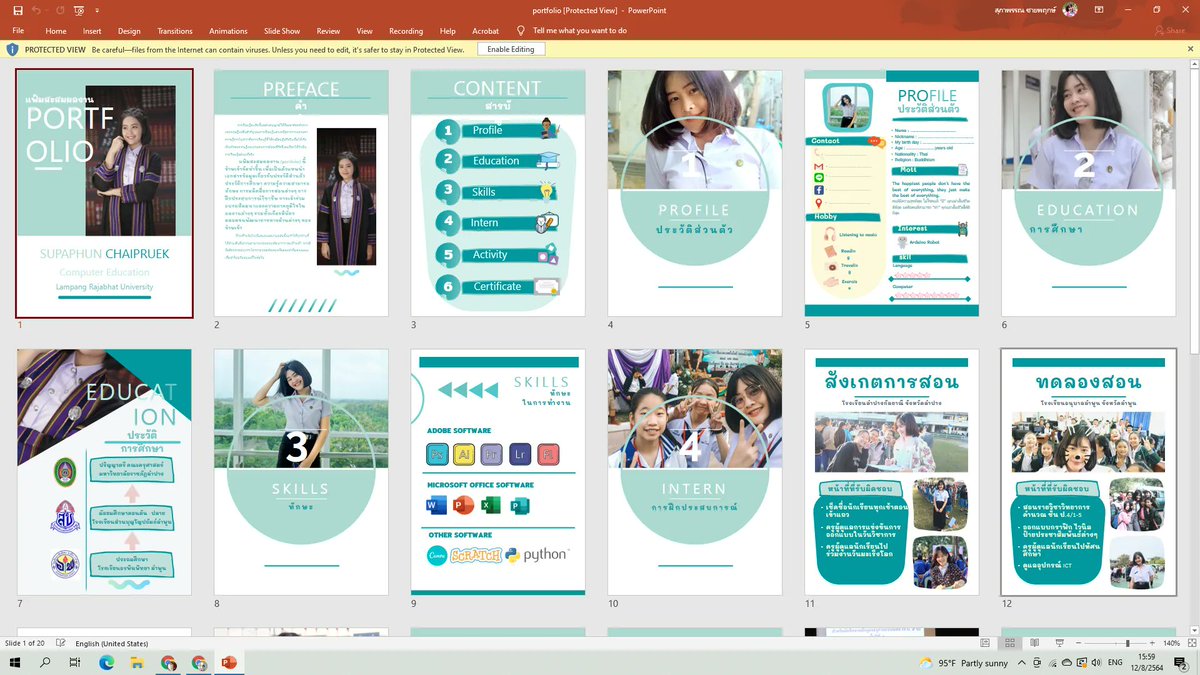Open Microsoft Edge from taskbar
This screenshot has width=1200, height=675.
pyautogui.click(x=107, y=663)
